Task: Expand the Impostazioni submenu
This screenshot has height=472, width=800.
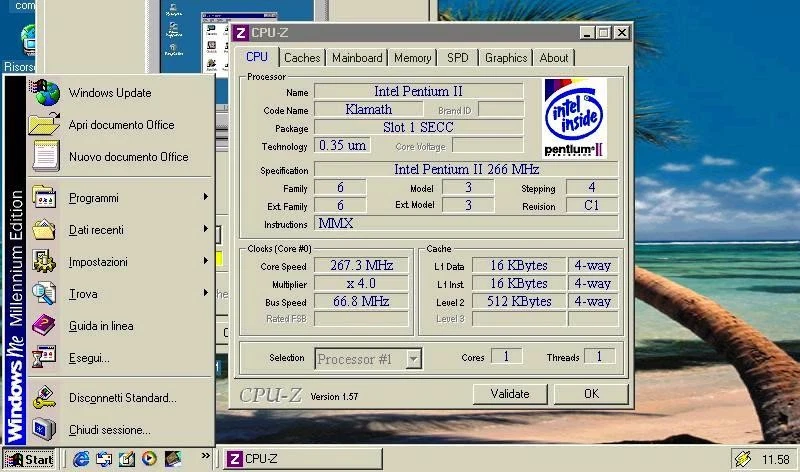Action: click(x=120, y=262)
